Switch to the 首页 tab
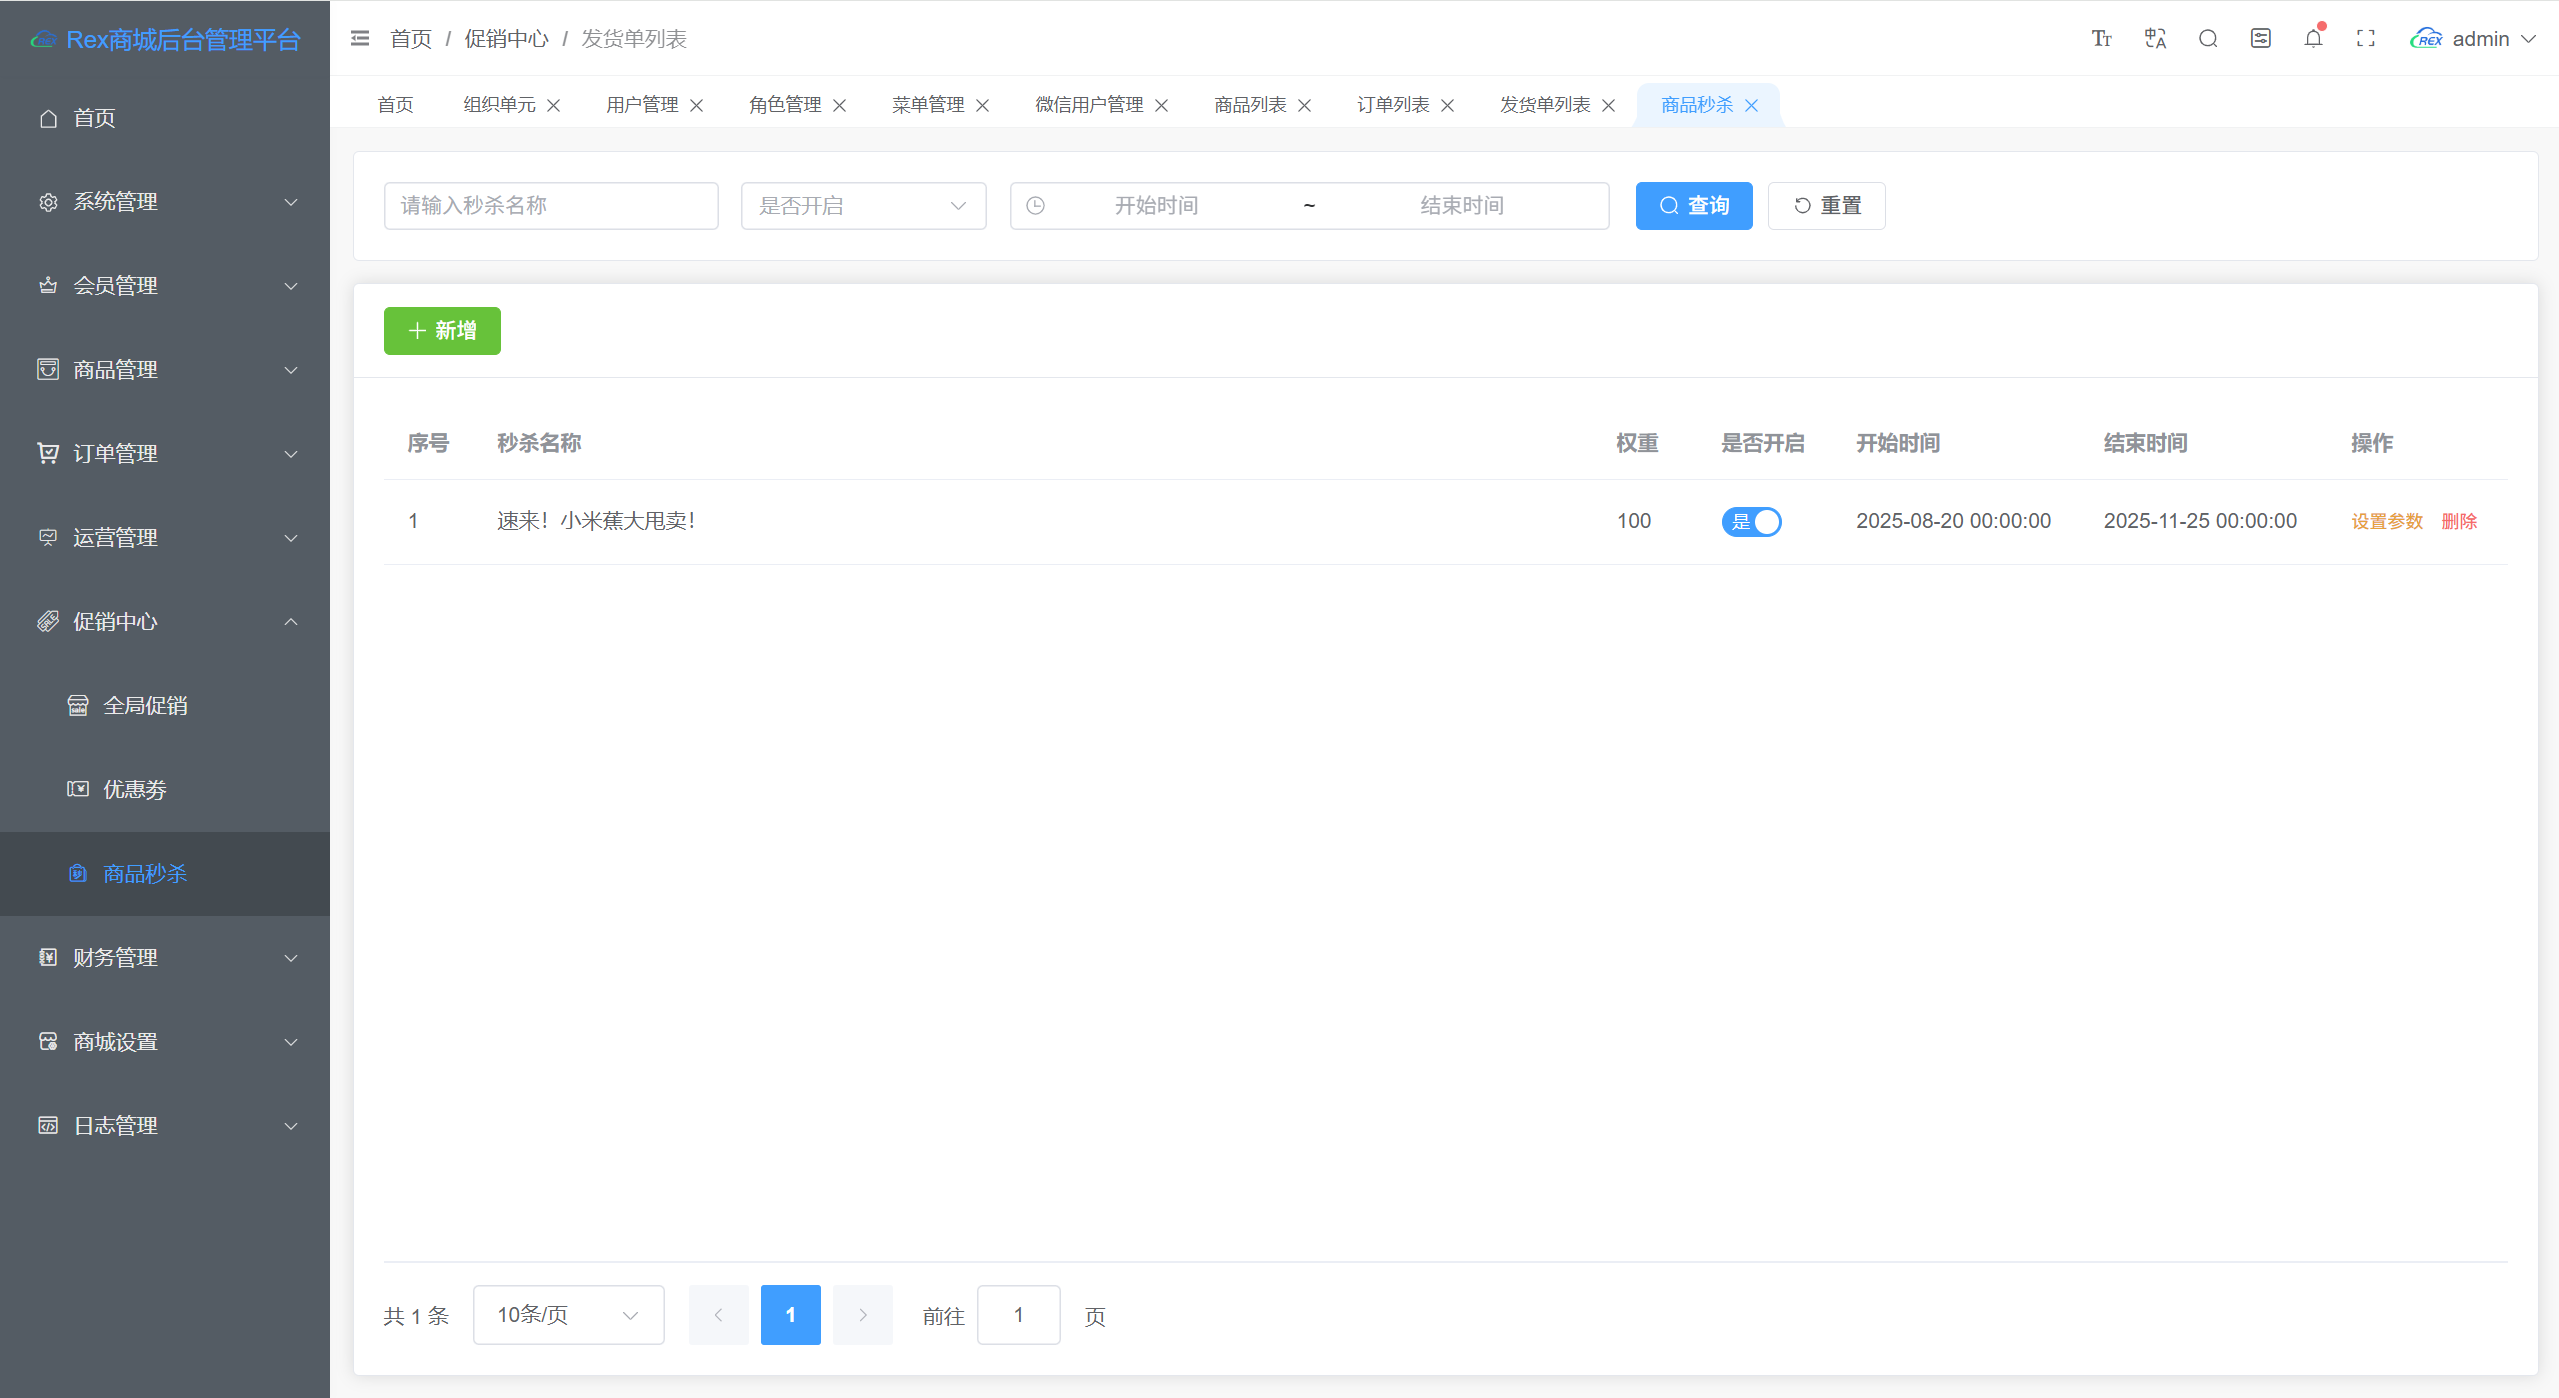The height and width of the screenshot is (1398, 2559). click(x=395, y=105)
